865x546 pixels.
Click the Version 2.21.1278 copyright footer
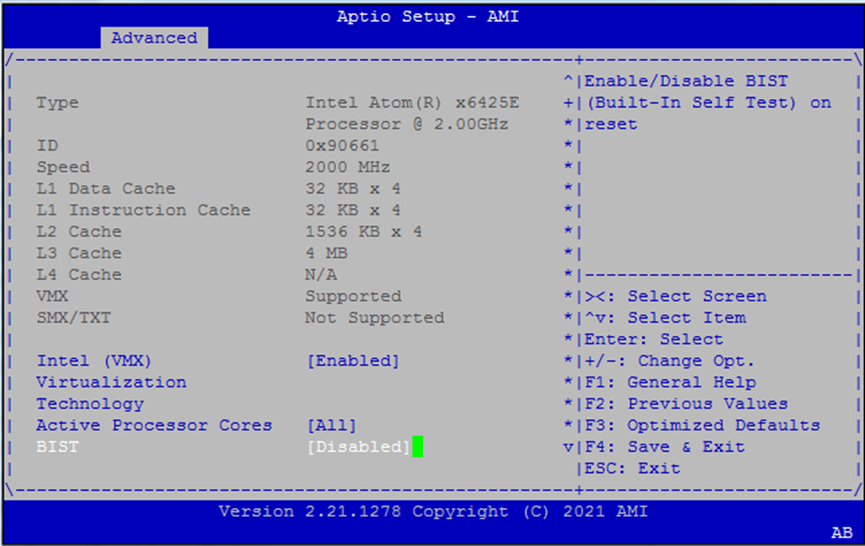(x=434, y=511)
